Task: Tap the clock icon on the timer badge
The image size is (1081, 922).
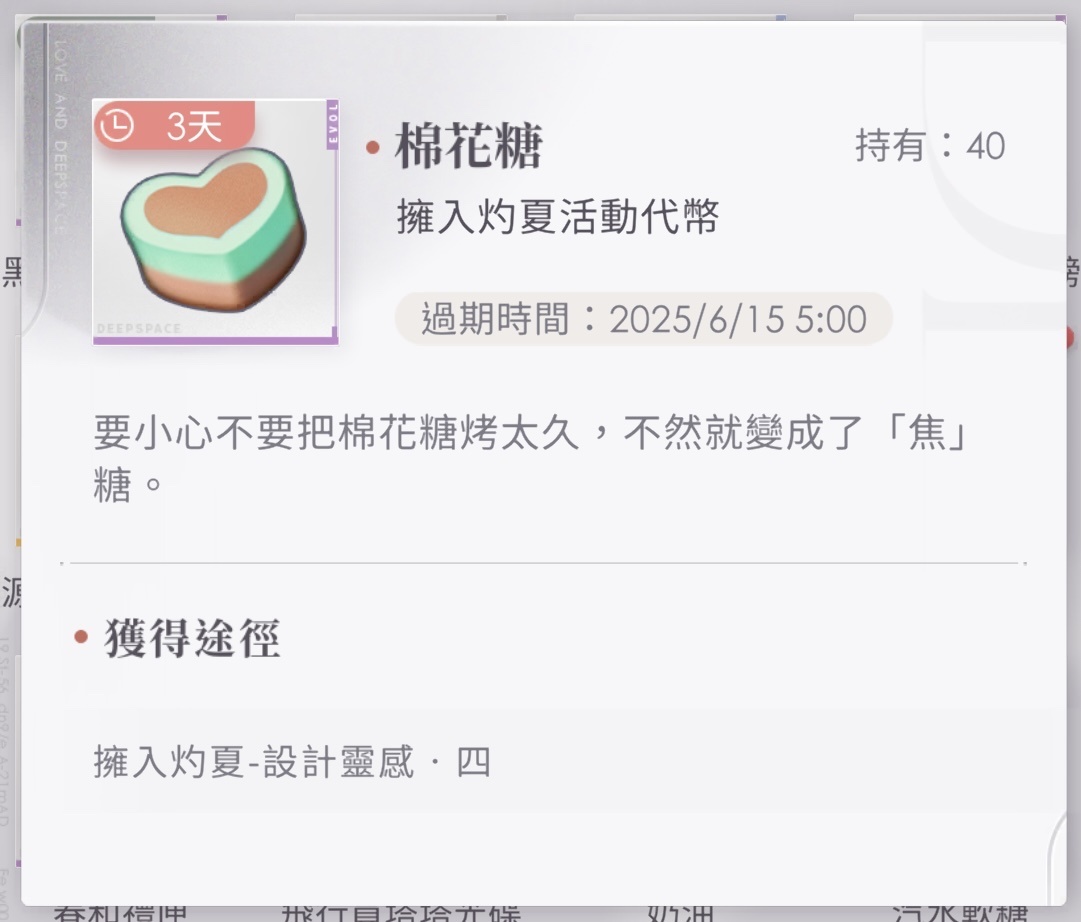Action: pos(117,126)
